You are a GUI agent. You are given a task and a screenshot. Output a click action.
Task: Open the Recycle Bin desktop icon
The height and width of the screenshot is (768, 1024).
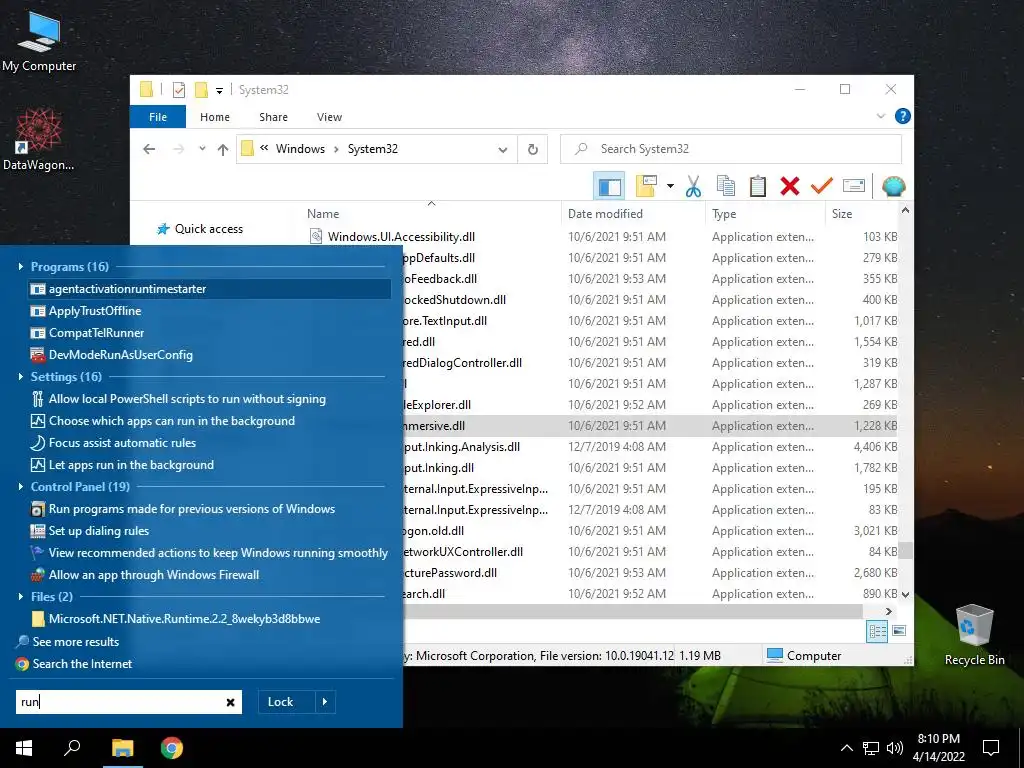coord(974,635)
